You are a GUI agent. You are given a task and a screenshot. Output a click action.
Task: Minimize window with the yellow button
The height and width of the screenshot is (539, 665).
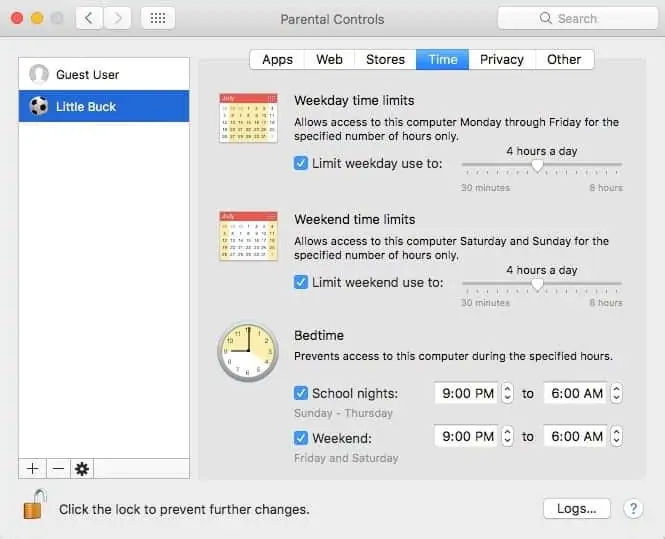tap(37, 18)
